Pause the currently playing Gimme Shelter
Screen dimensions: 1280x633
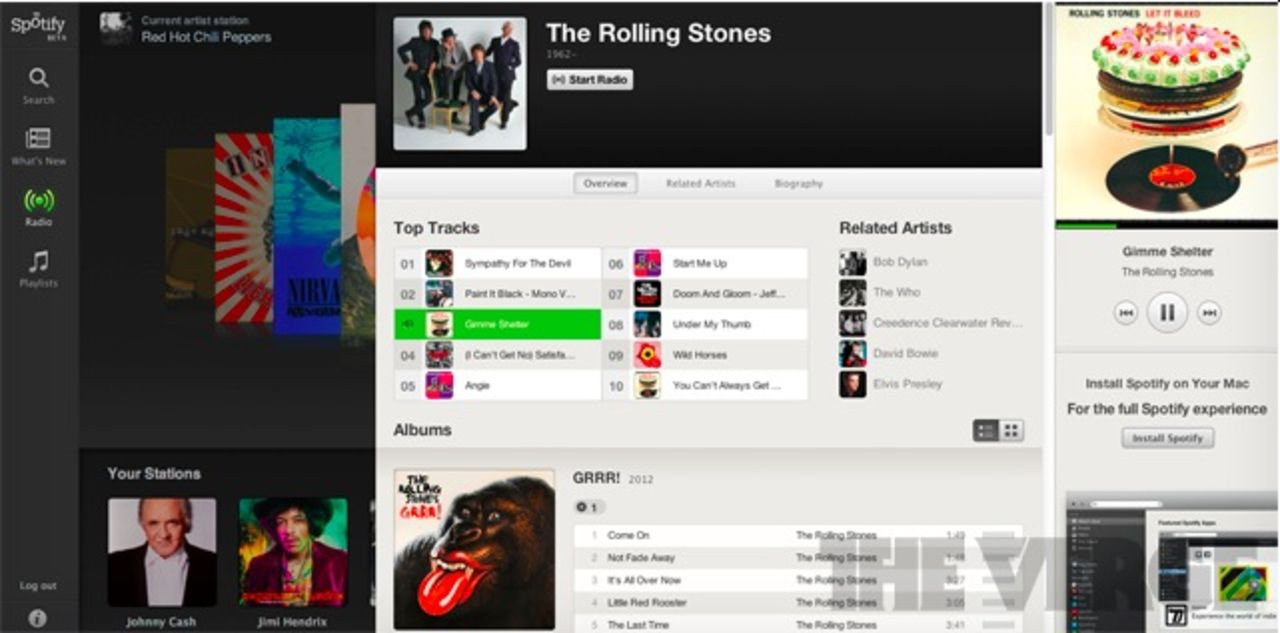pos(1166,312)
